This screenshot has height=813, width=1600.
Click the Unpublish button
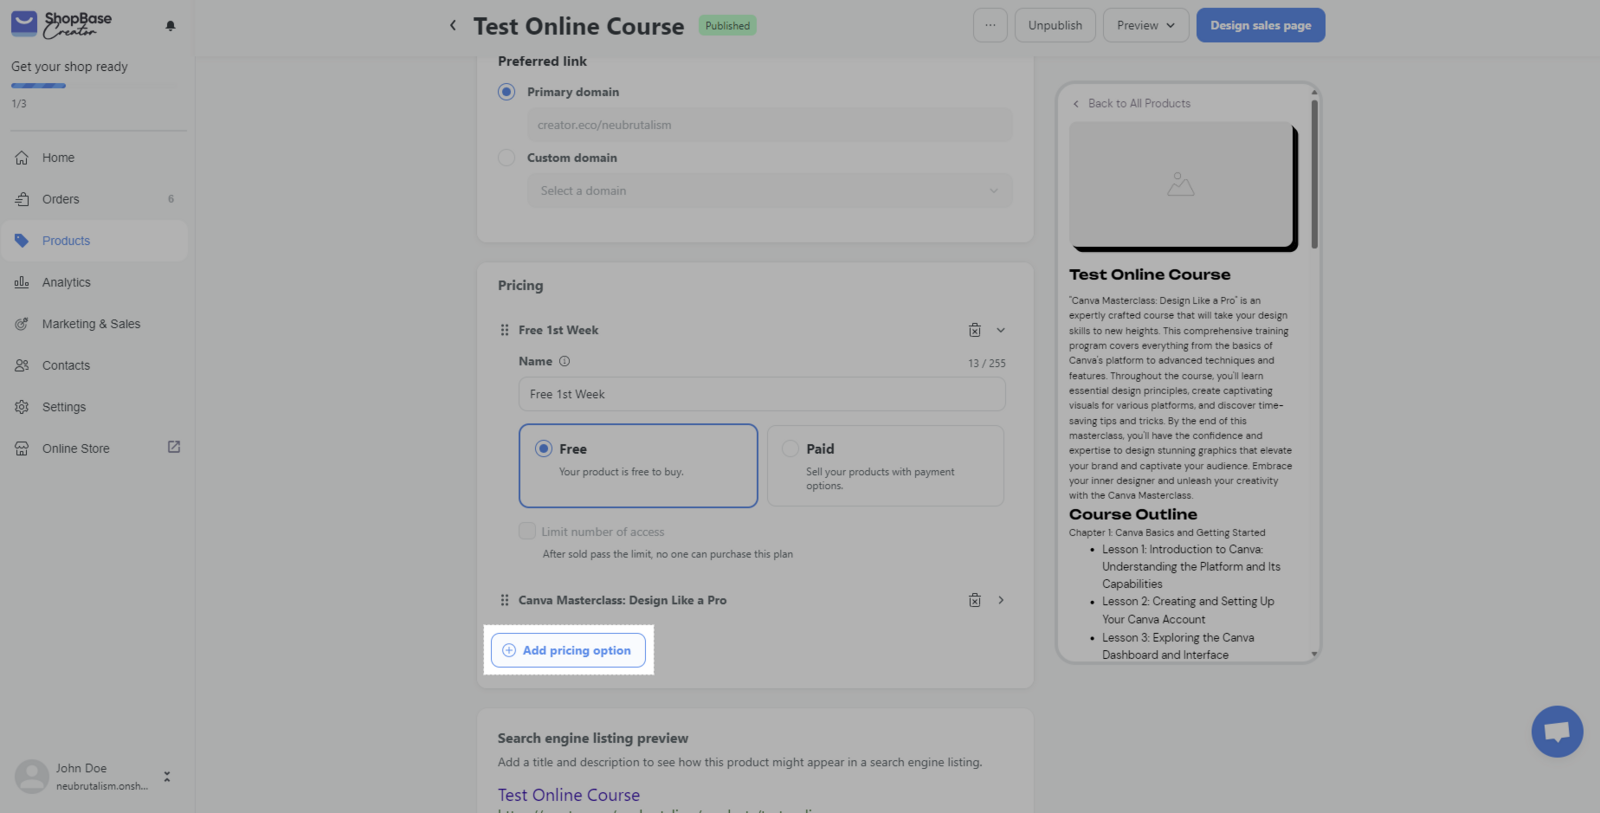click(1055, 25)
